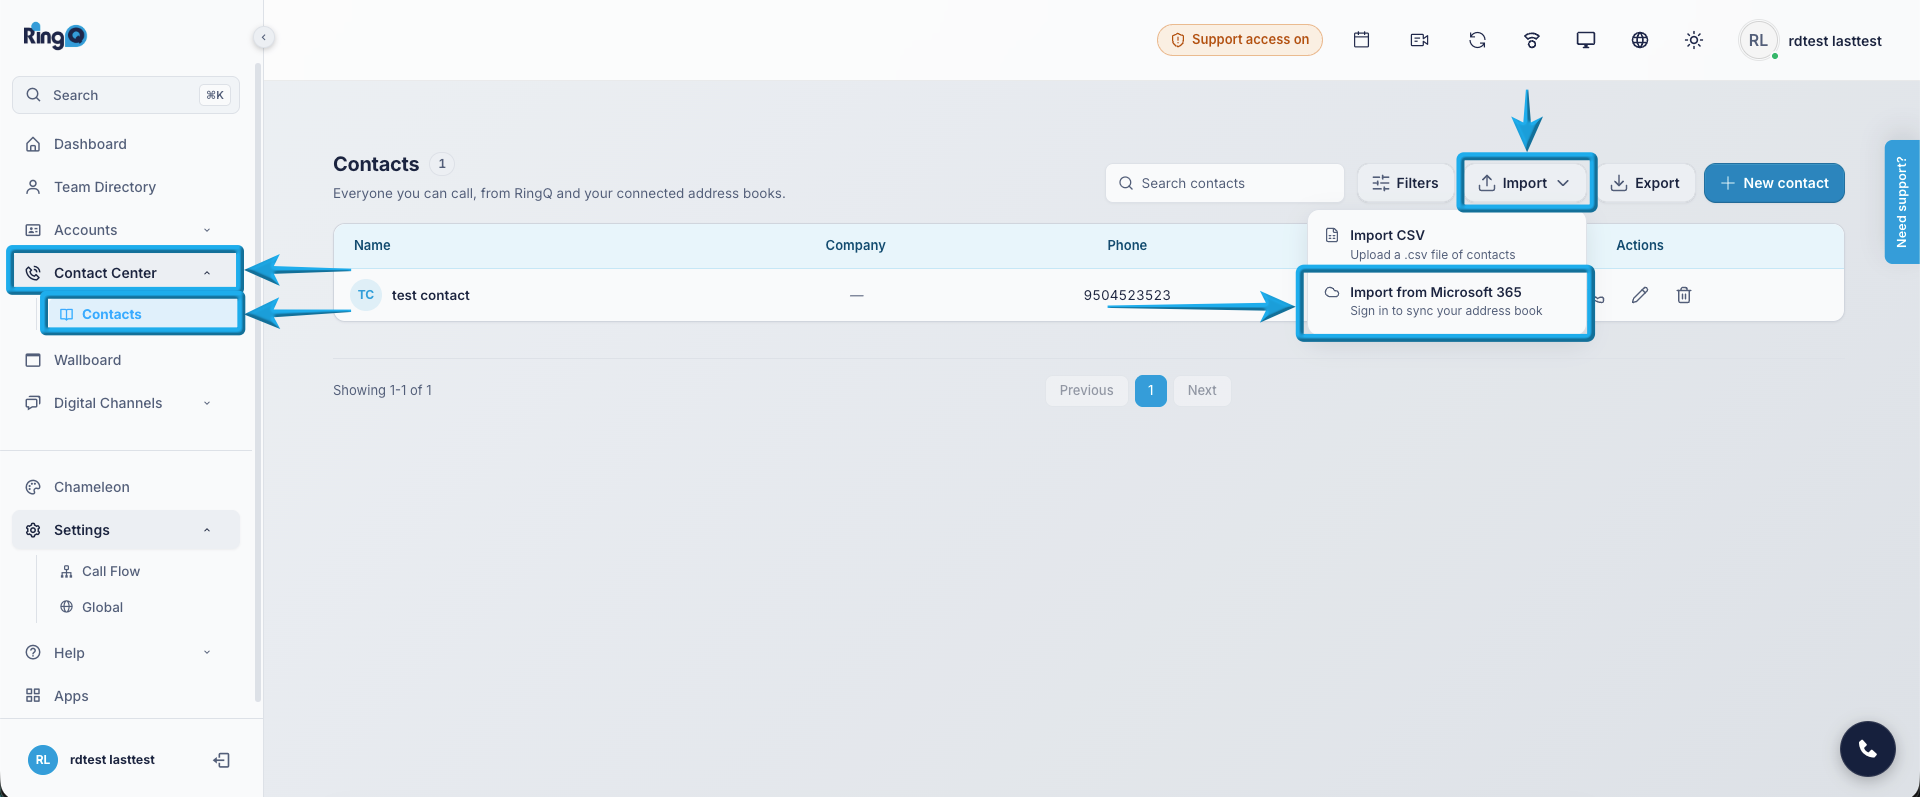Go to Team Directory in sidebar
This screenshot has height=797, width=1920.
tap(126, 187)
